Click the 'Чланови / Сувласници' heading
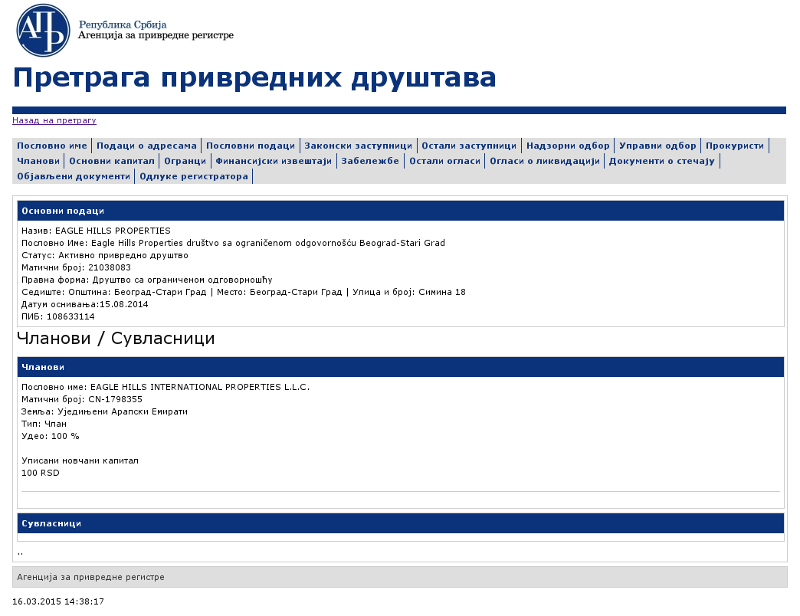This screenshot has height=616, width=800. point(116,338)
